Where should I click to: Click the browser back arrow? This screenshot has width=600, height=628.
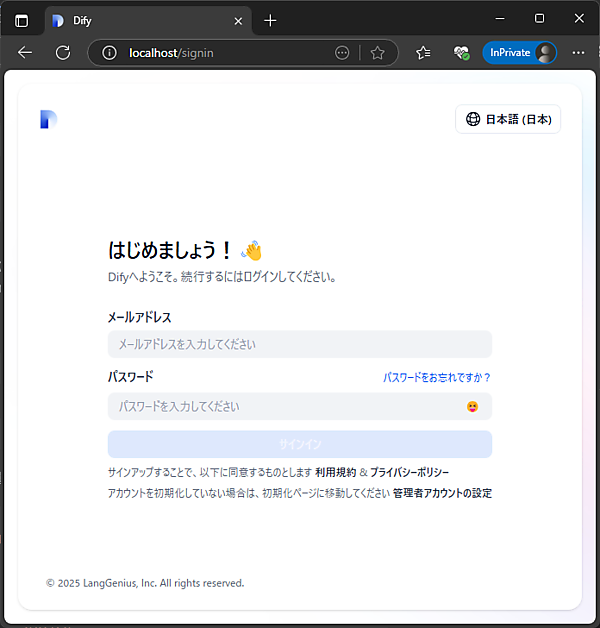tap(25, 53)
